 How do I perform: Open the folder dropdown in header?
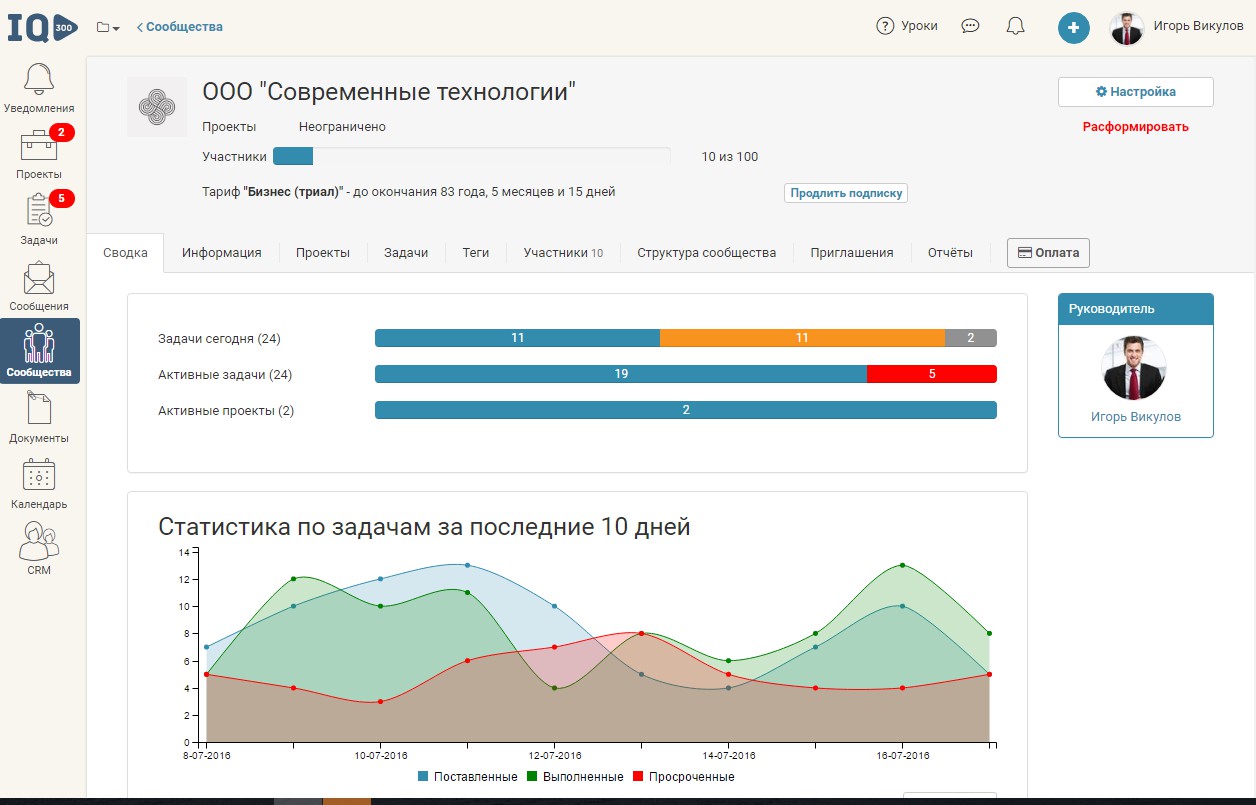(x=108, y=27)
